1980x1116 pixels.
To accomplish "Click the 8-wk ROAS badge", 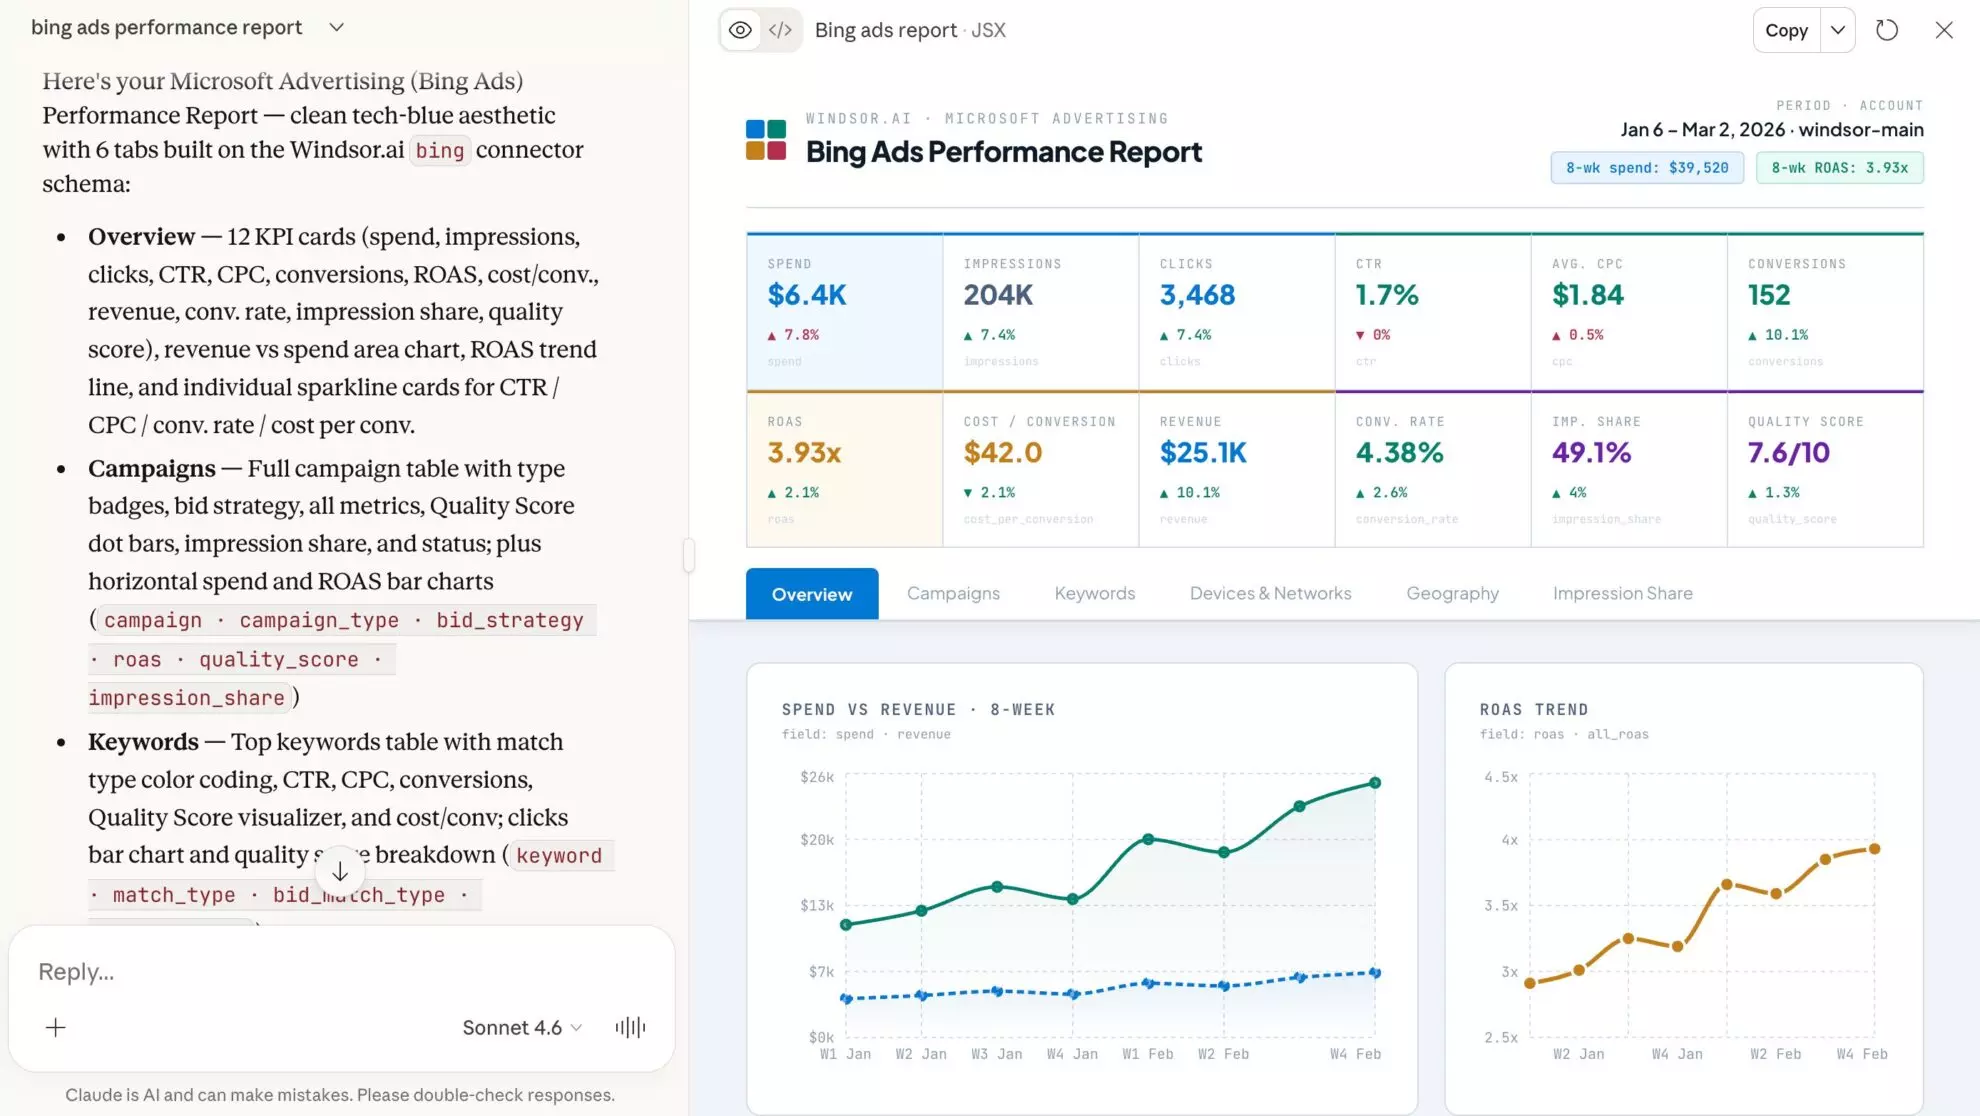I will click(1840, 168).
